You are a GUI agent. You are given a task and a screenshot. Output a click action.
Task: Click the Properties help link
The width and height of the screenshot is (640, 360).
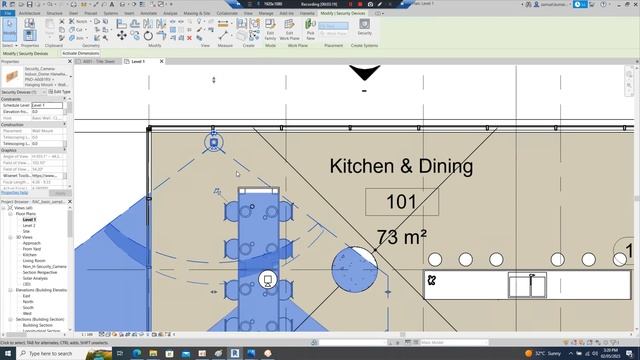(x=14, y=193)
